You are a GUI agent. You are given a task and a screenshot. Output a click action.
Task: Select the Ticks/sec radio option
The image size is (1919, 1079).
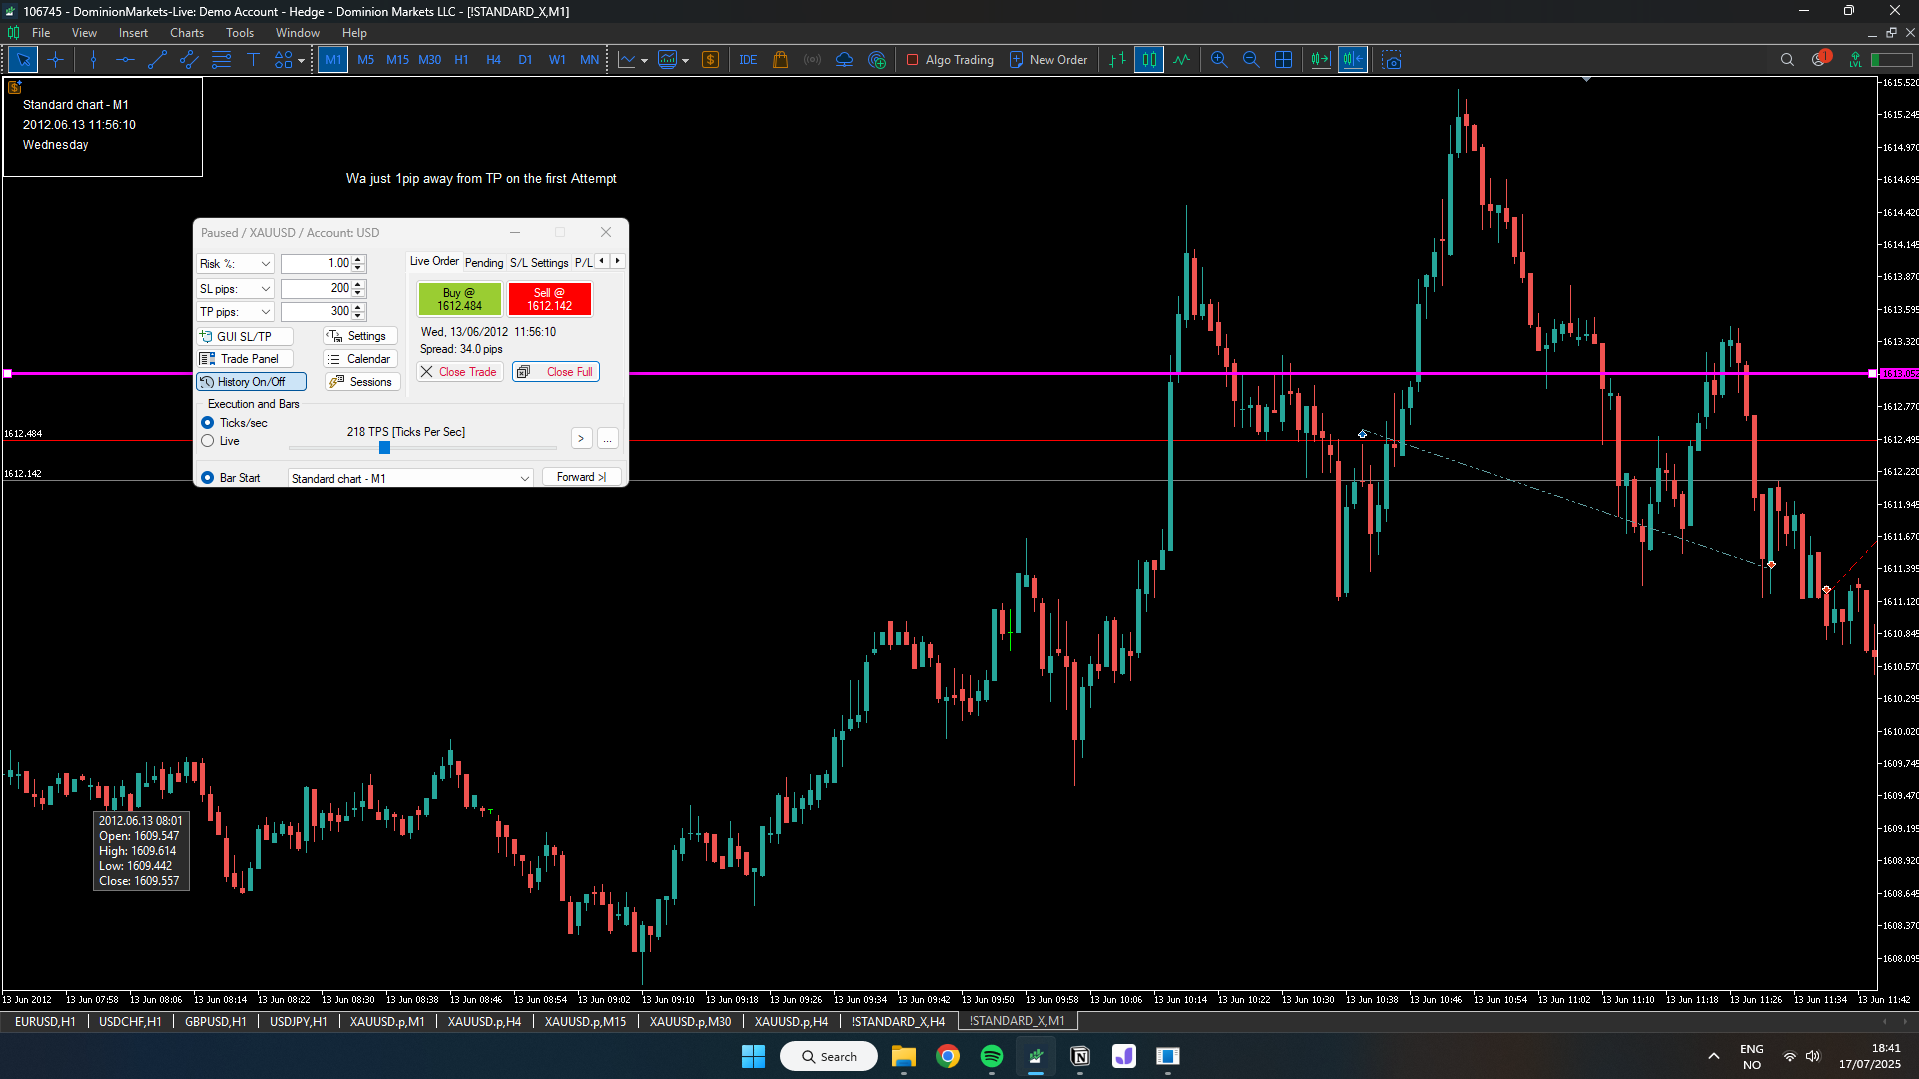(208, 423)
